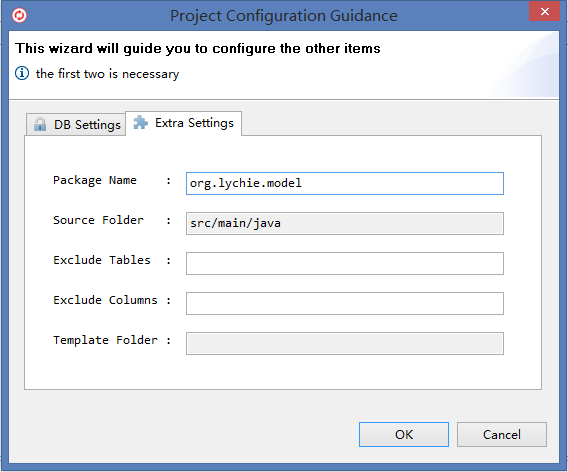Click the padlock icon on DB Settings tab
The image size is (568, 472).
click(40, 124)
